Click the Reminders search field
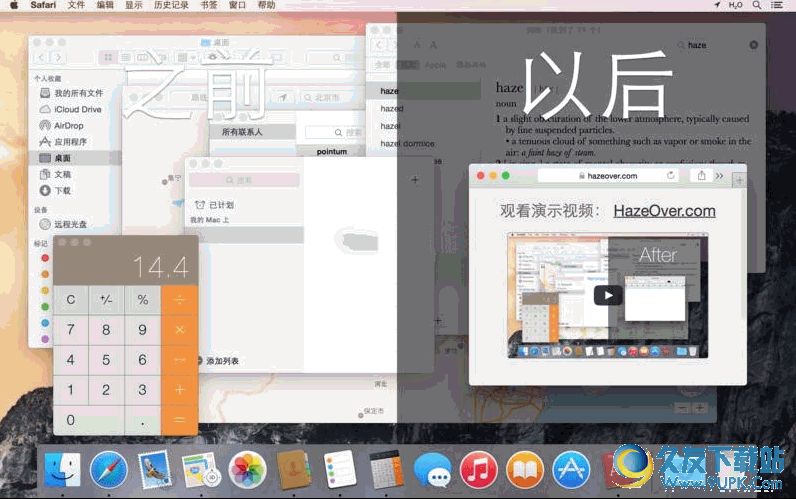The image size is (796, 499). [x=244, y=180]
